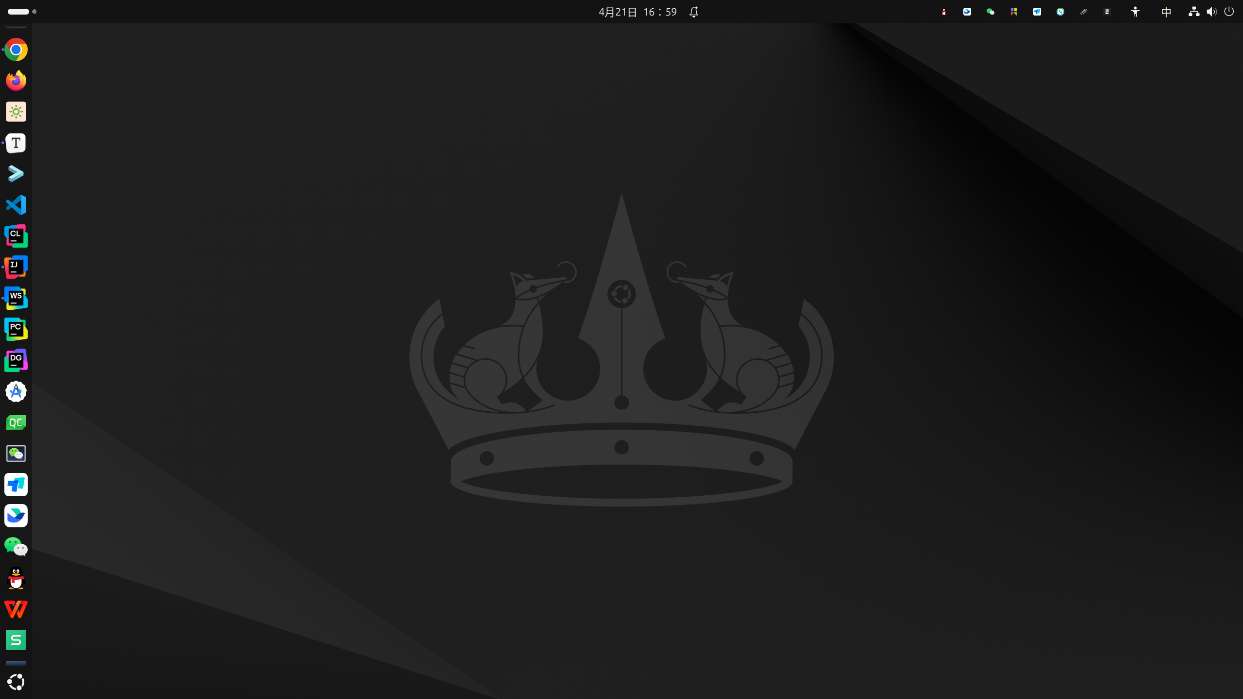This screenshot has width=1243, height=699.
Task: Launch WPS Office from the dock
Action: pos(16,609)
